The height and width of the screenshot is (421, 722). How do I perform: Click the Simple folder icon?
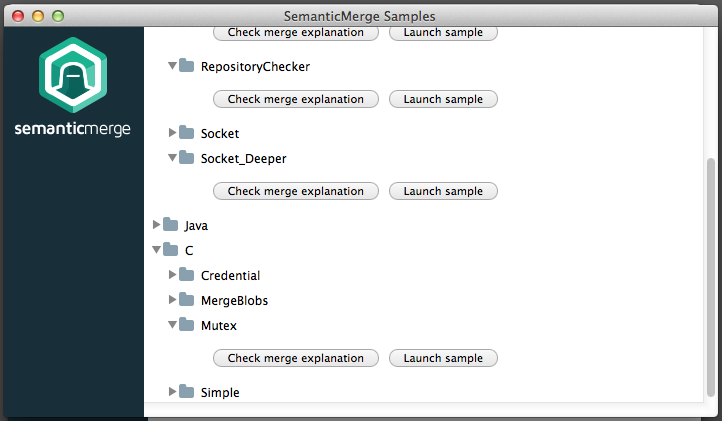[186, 392]
